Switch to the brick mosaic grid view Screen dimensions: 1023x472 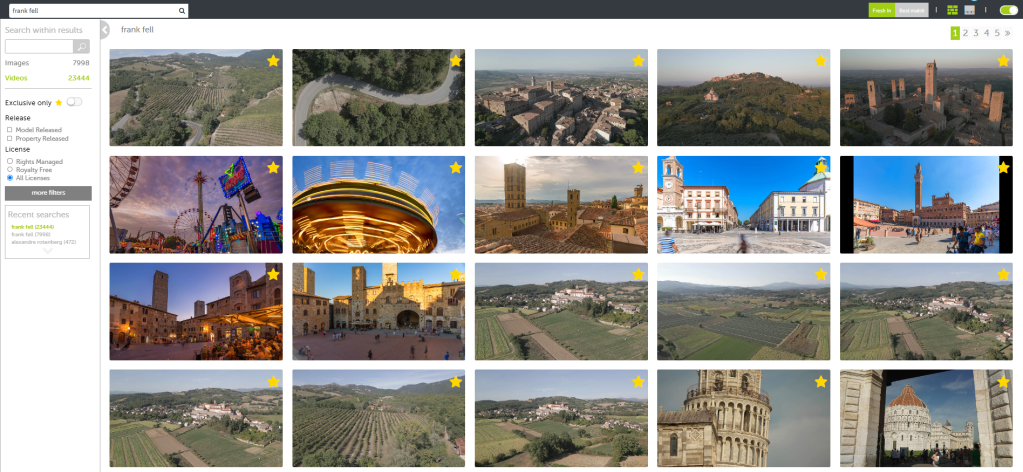[952, 10]
